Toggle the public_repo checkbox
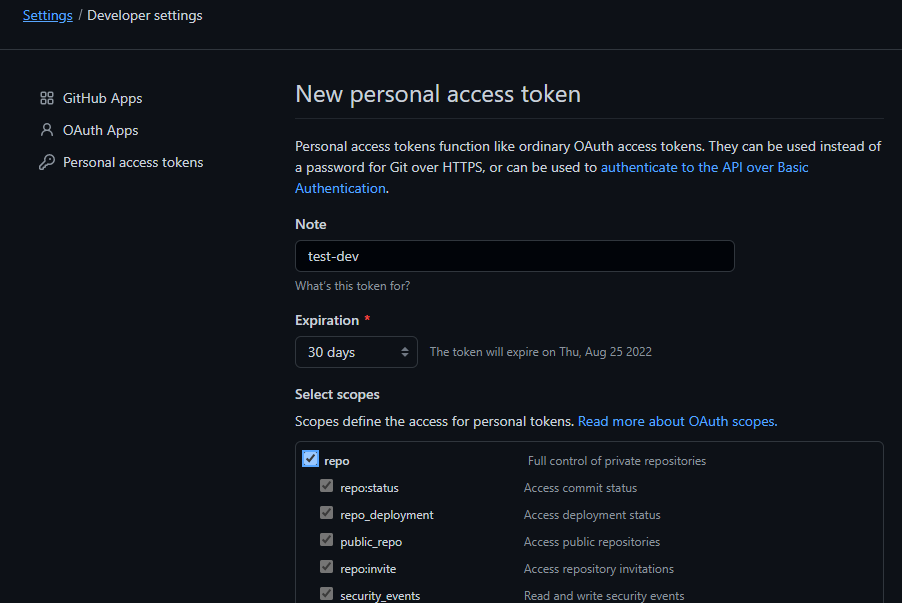 click(x=327, y=540)
